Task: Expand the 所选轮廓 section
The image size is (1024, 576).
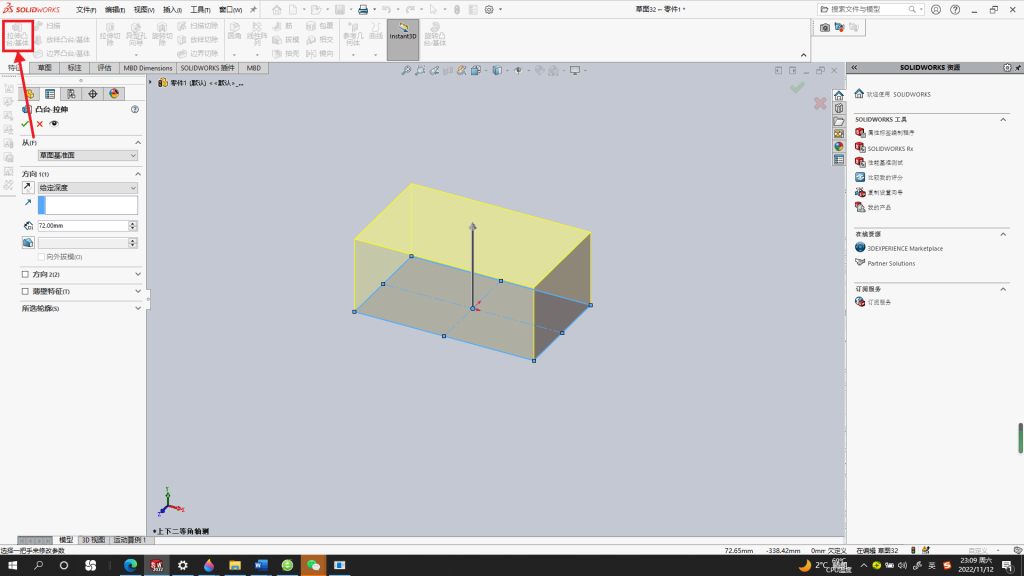Action: tap(81, 308)
